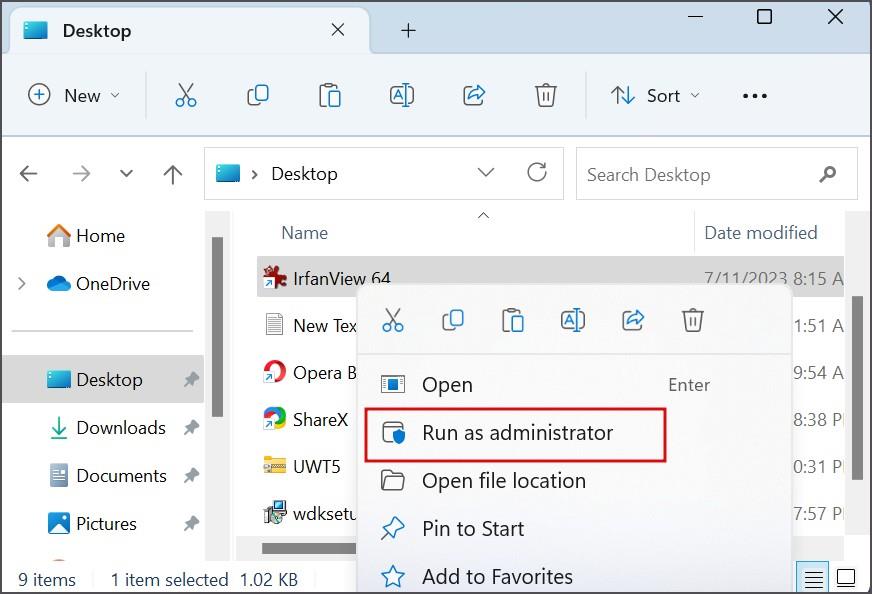Click the Cut icon in main toolbar

click(186, 96)
